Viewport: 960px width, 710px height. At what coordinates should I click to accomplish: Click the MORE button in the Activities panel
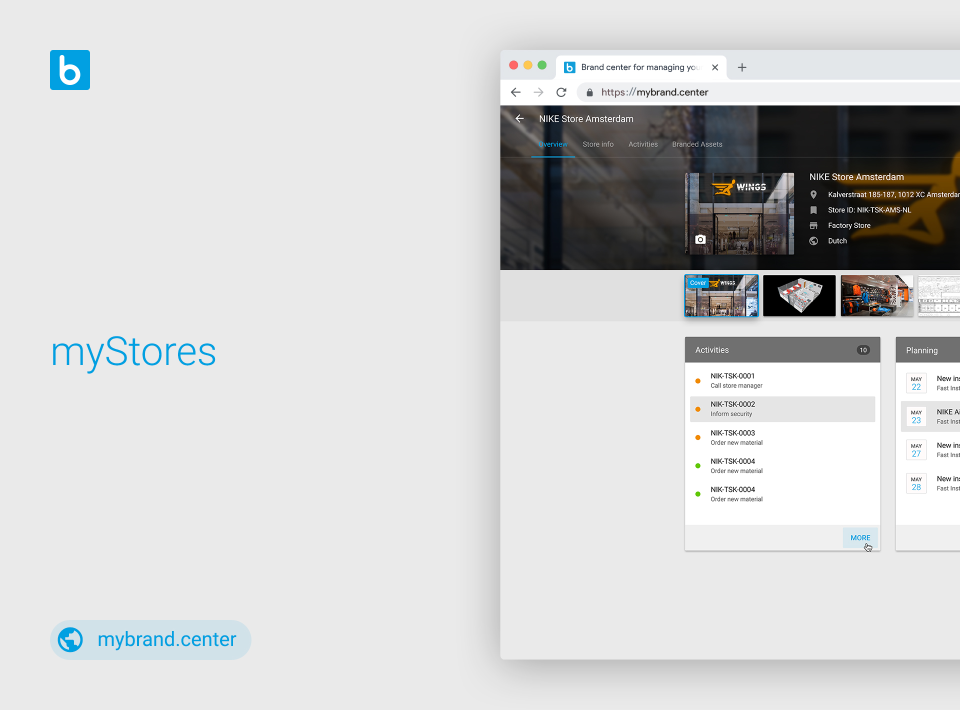pos(860,537)
